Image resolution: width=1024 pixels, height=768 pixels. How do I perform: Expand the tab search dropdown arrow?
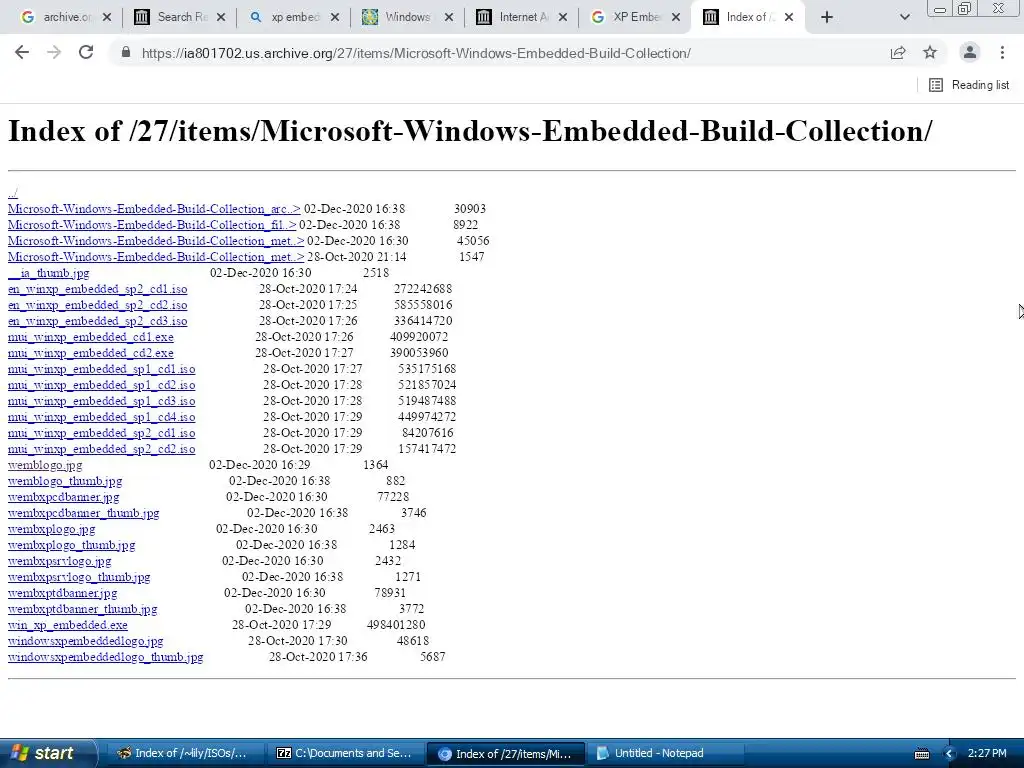pyautogui.click(x=904, y=17)
